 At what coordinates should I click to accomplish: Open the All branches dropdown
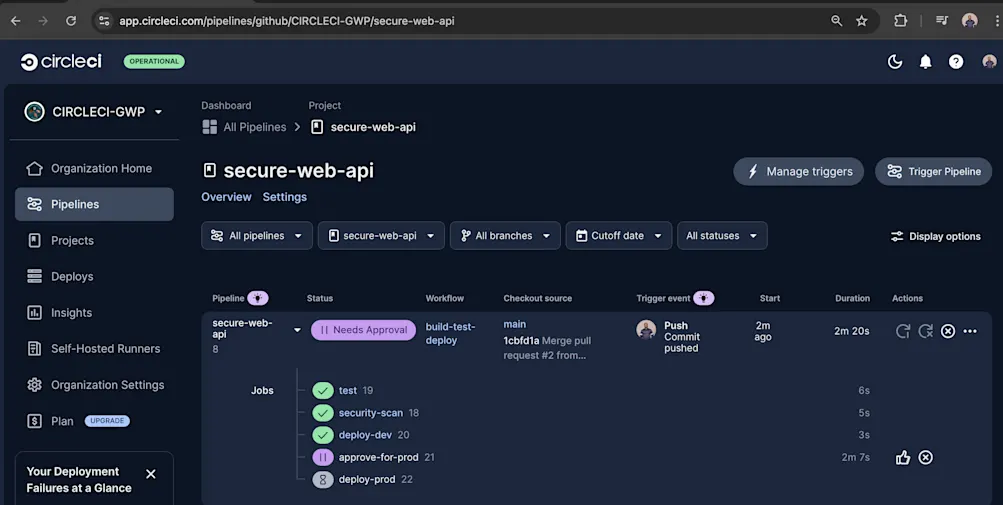[505, 236]
